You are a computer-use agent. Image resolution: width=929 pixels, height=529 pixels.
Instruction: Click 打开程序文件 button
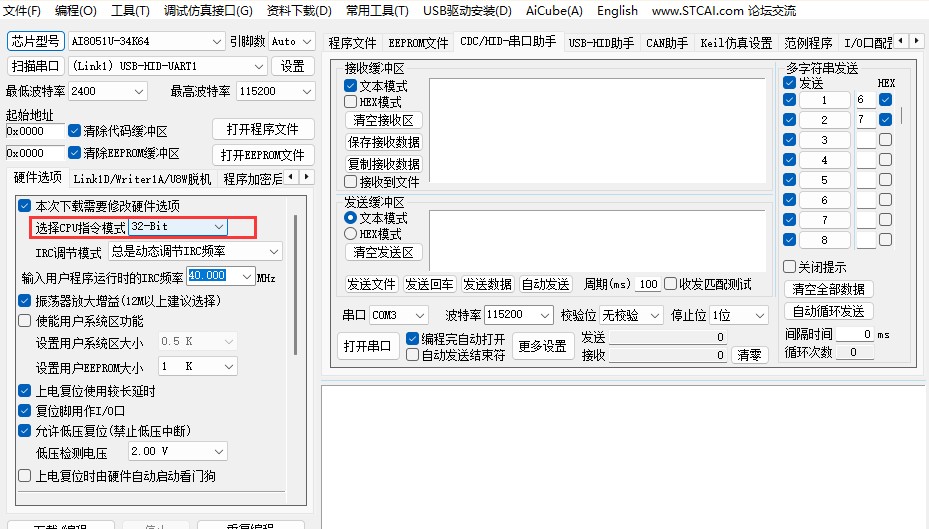point(263,129)
